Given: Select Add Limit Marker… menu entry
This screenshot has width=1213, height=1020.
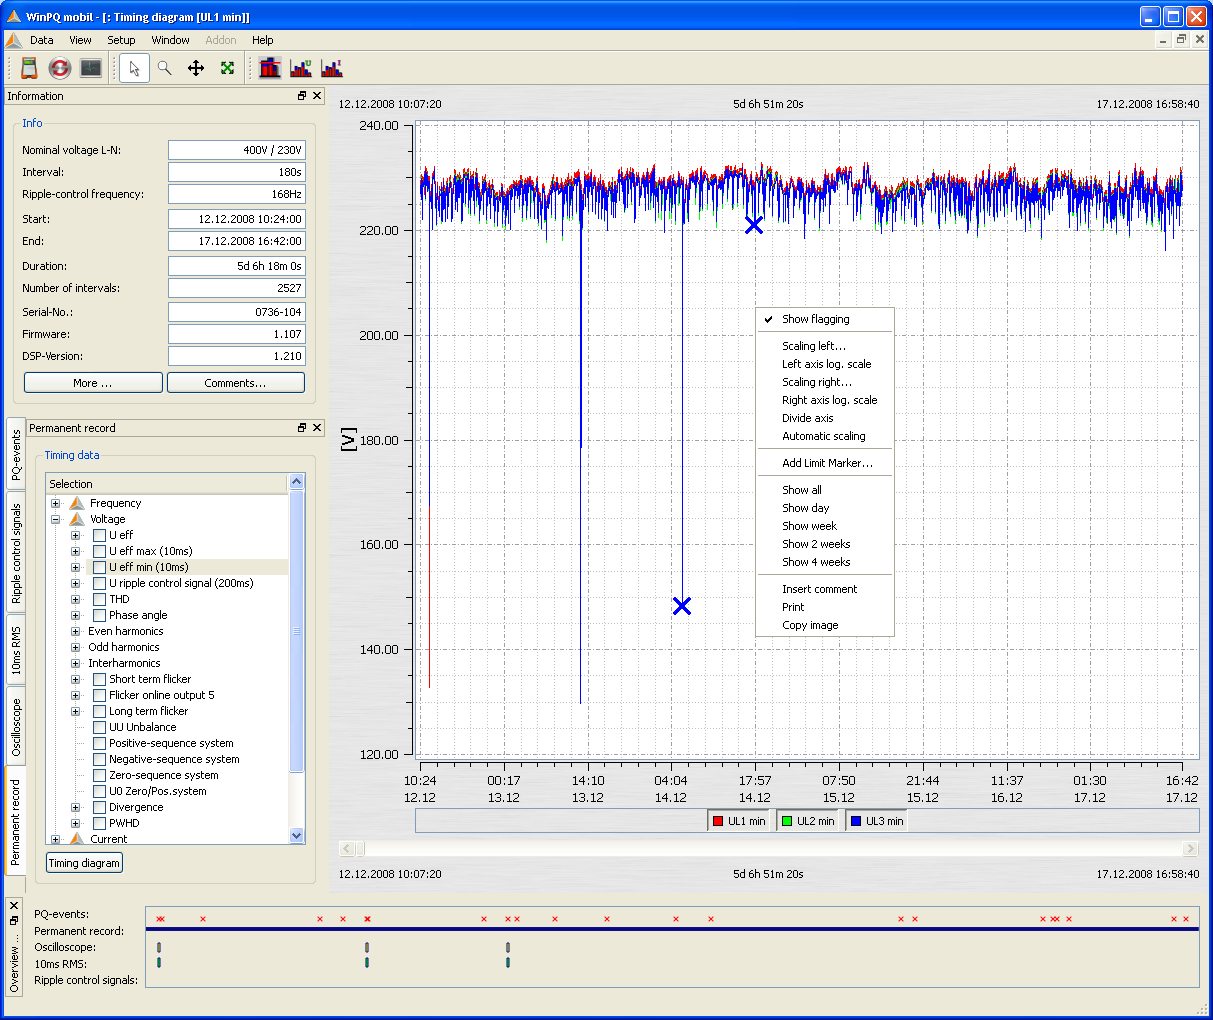Looking at the screenshot, I should [x=827, y=463].
